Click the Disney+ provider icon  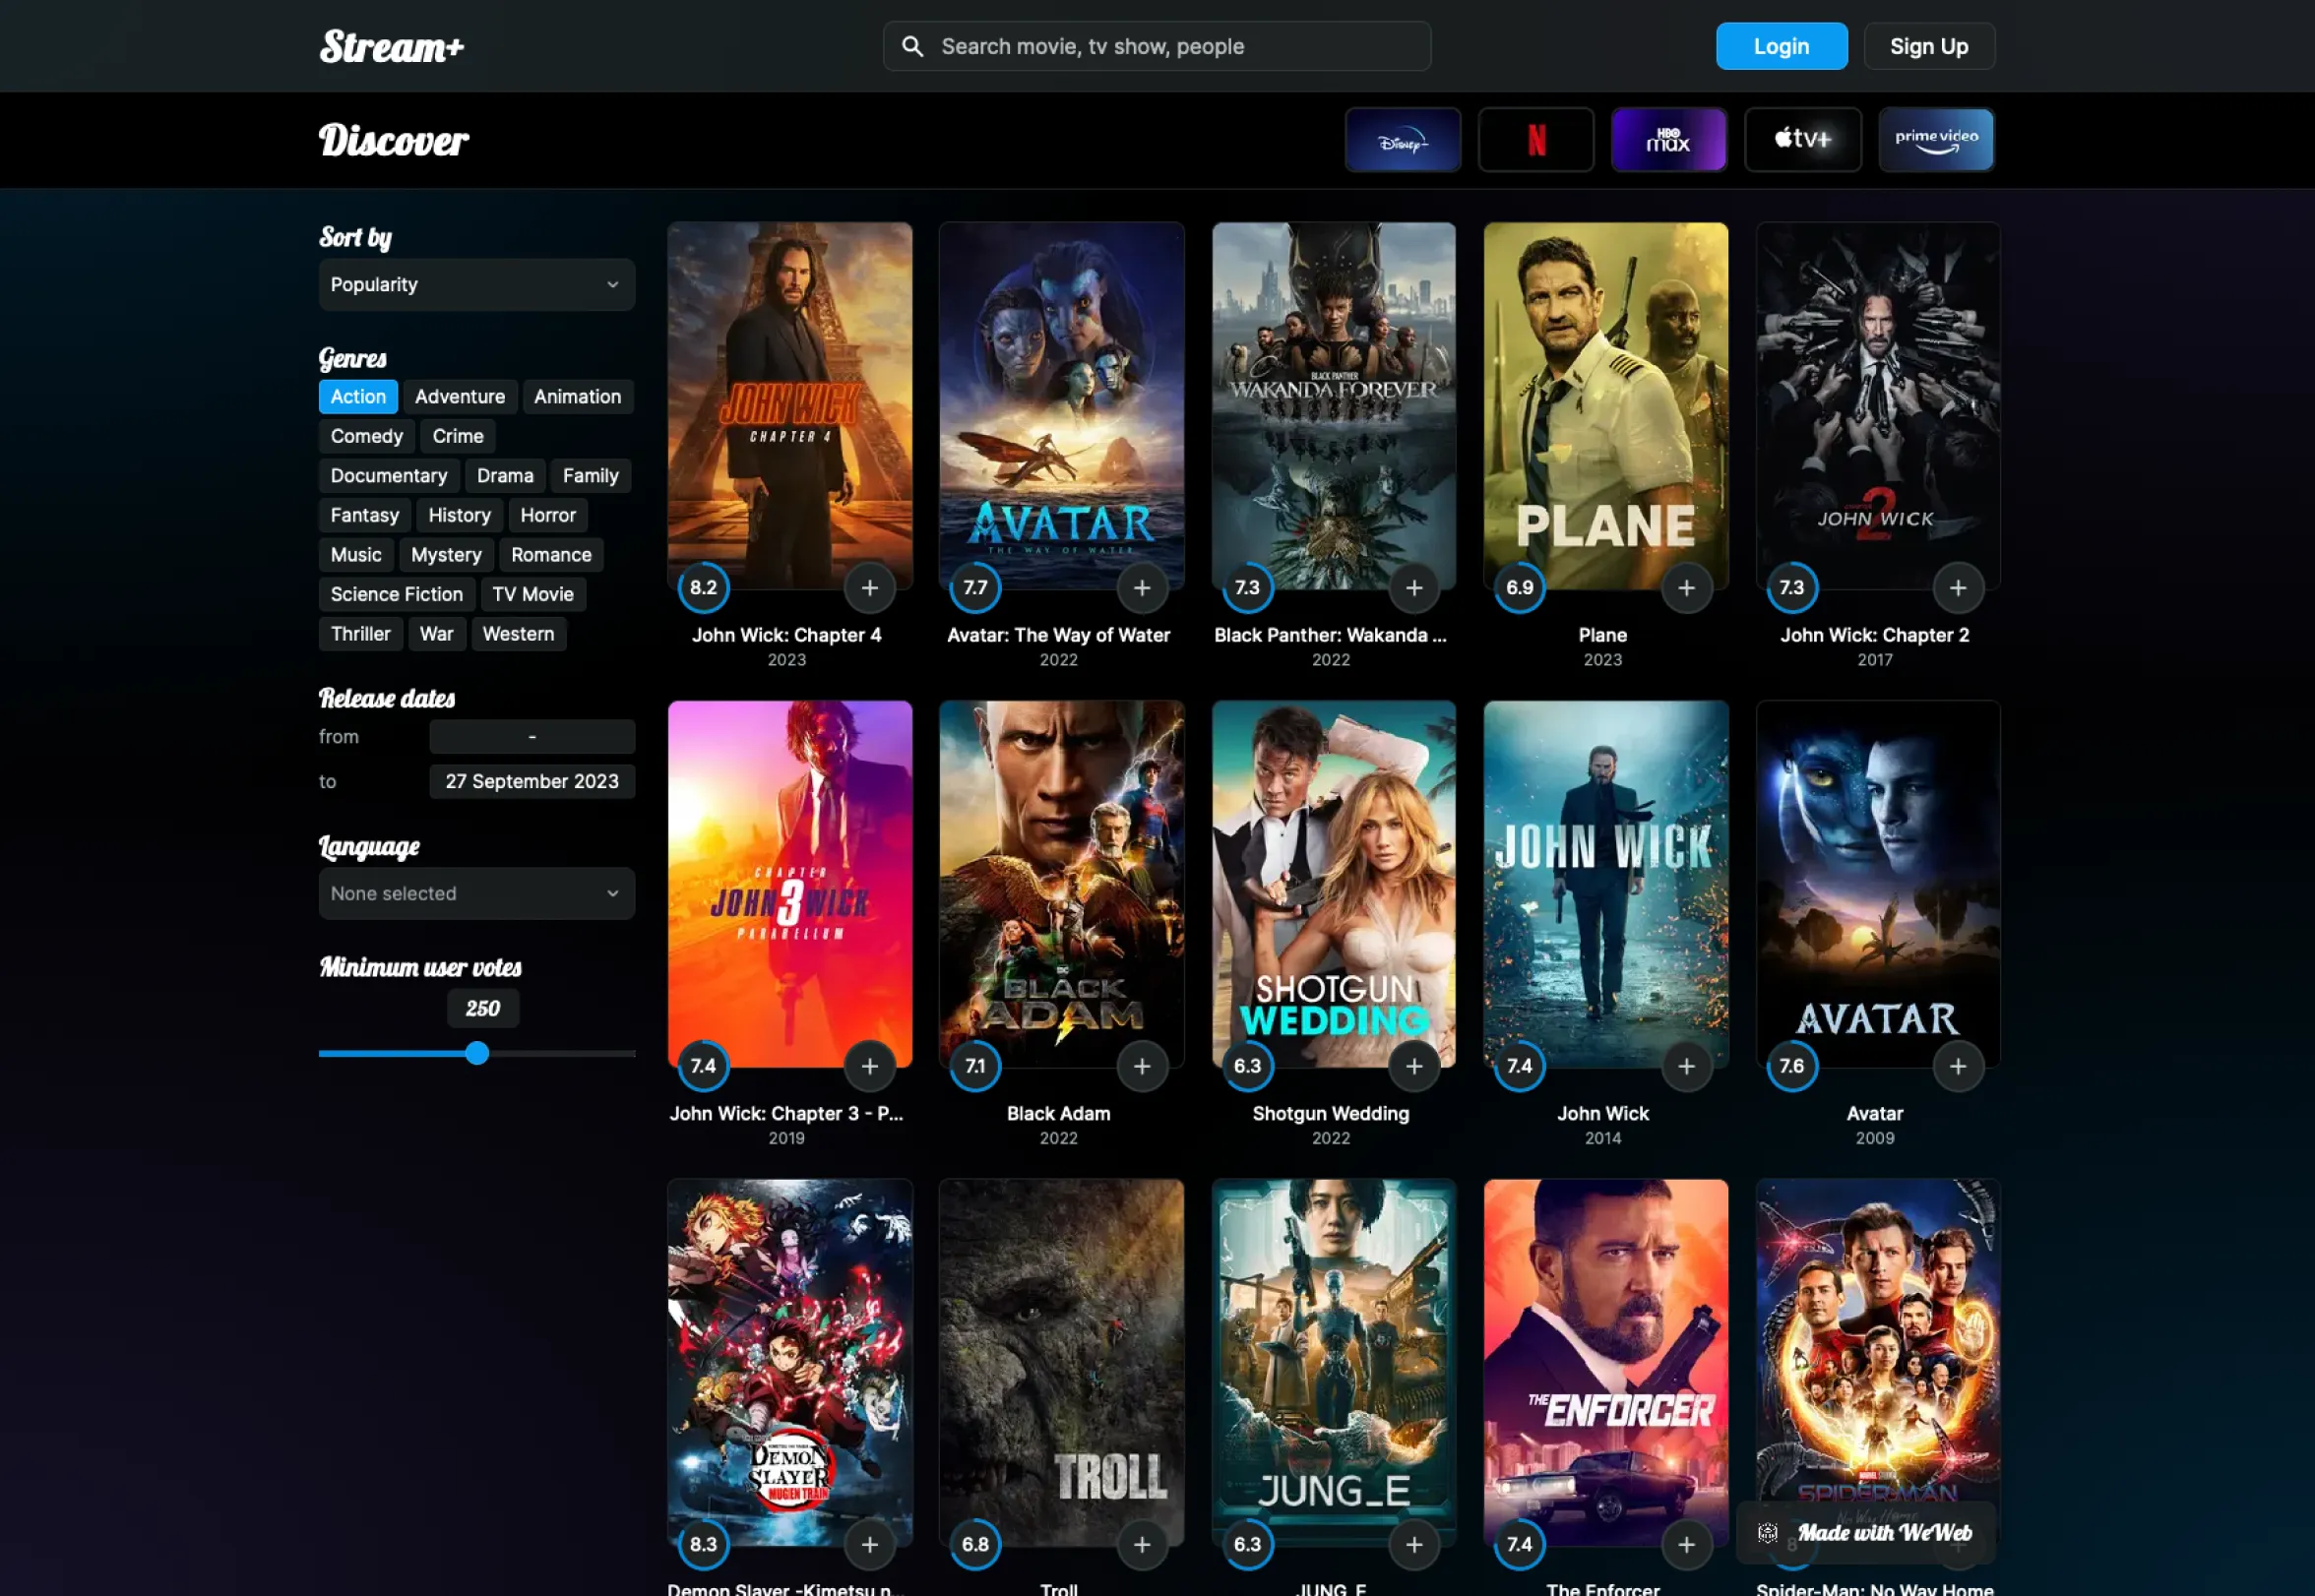(1402, 140)
